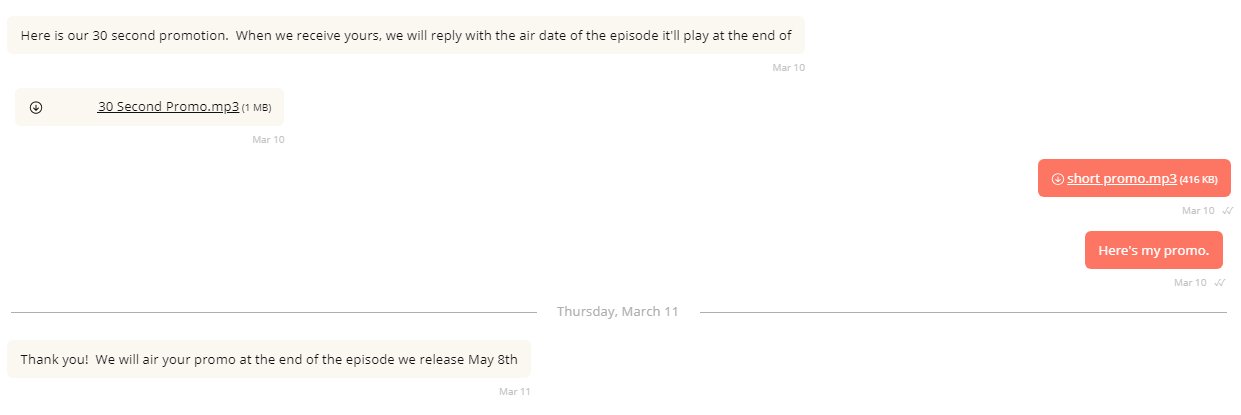Select the "Here is our 30 second promotion" message
The width and height of the screenshot is (1241, 415).
pos(405,36)
